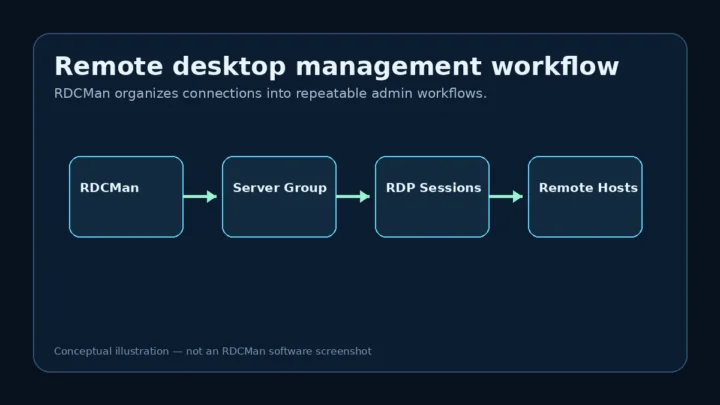This screenshot has height=405, width=720.
Task: Click the subtitle 'RDCMan organizes connections into repeatable admin workflows.'
Action: (270, 94)
